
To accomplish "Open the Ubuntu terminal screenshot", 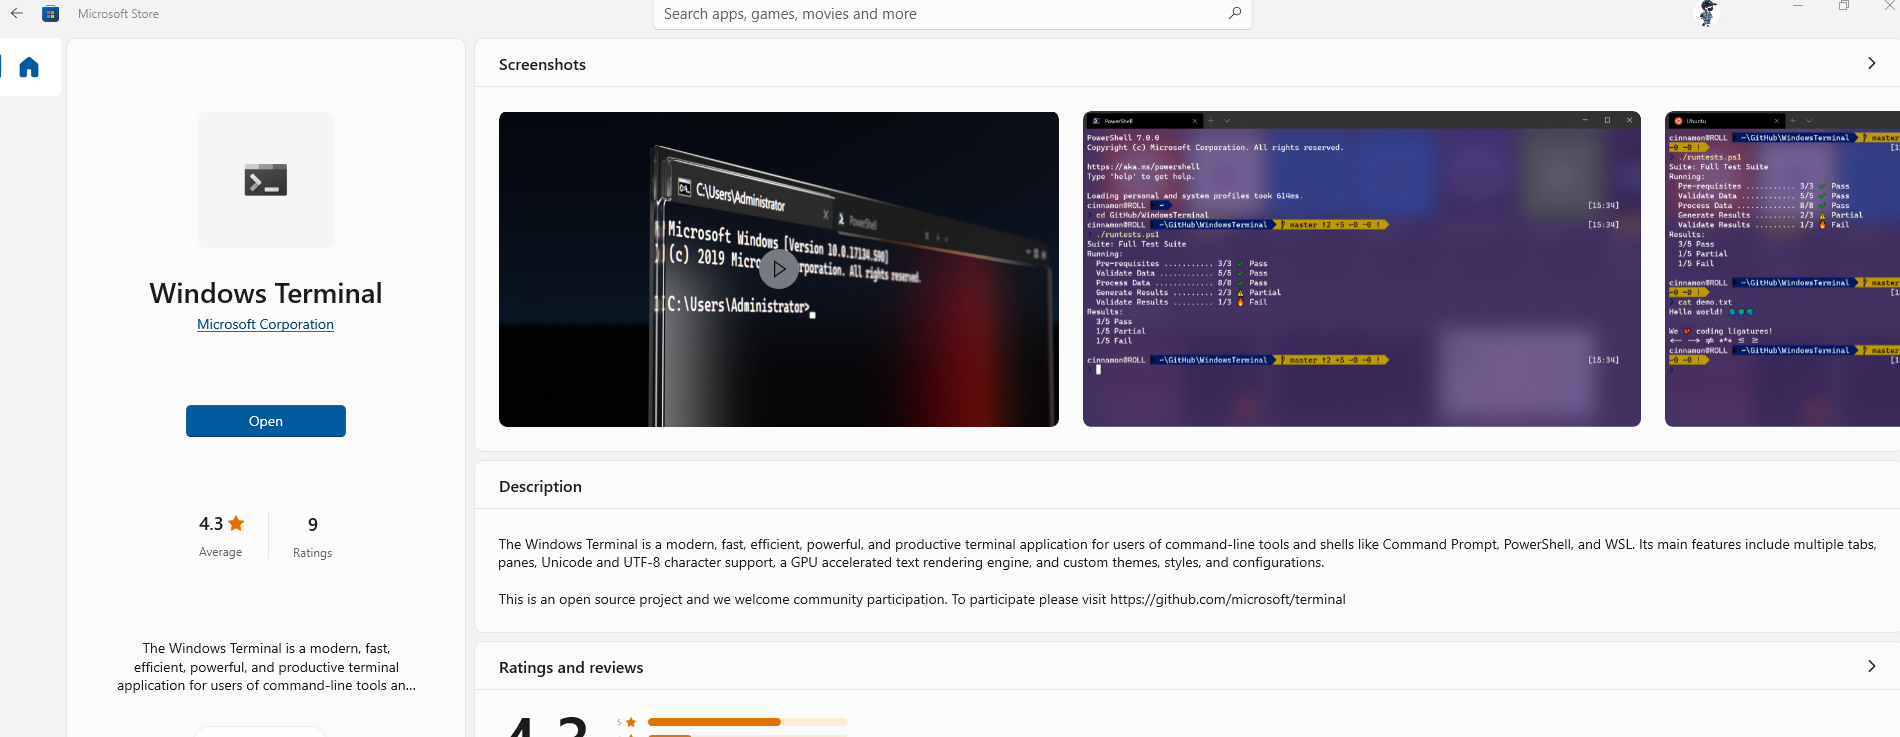I will tap(1782, 269).
